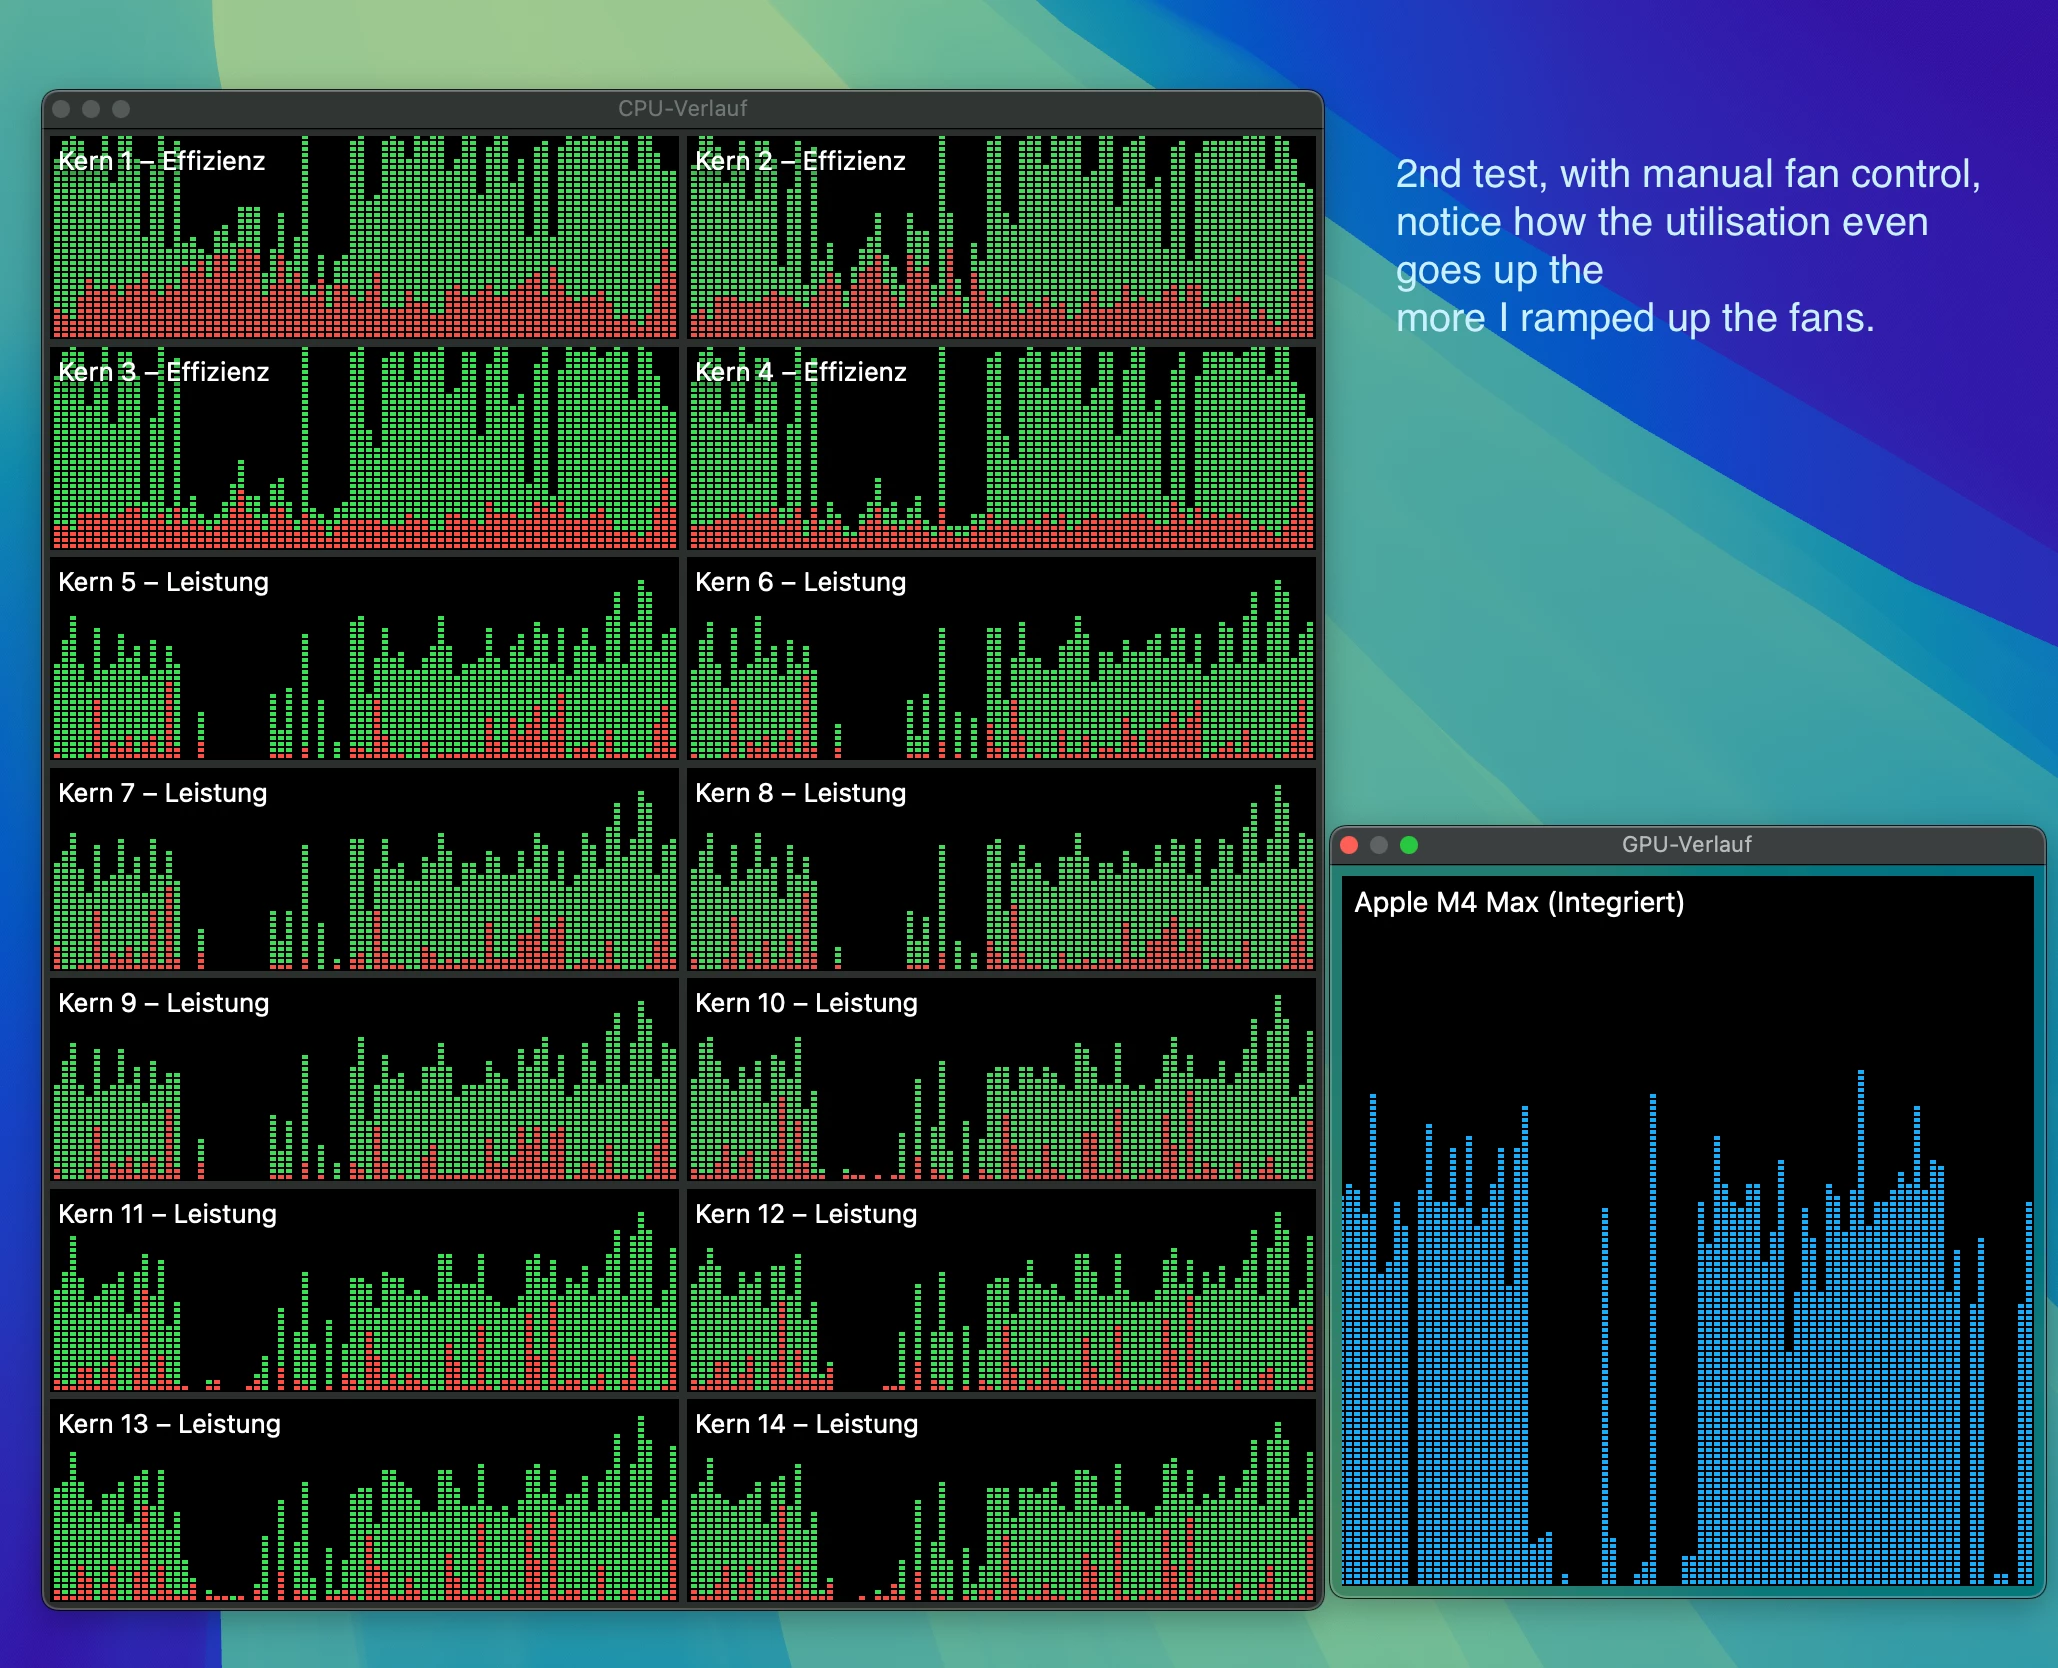
Task: Click the Kern 4 – Effizienz core panel
Action: tap(1001, 448)
